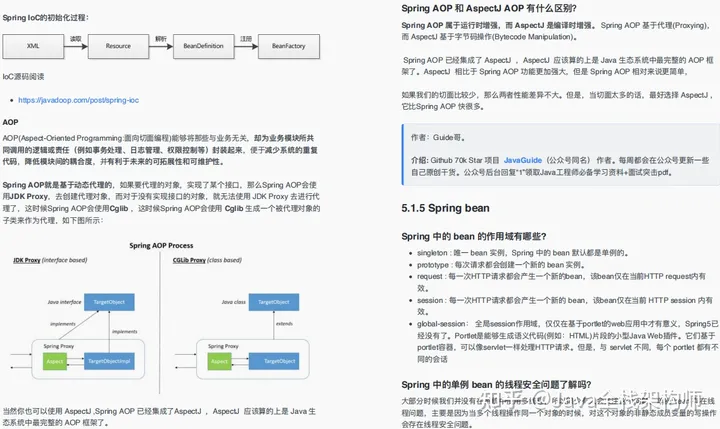This screenshot has width=720, height=429.
Task: Open the JavaGuide project link
Action: (523, 160)
